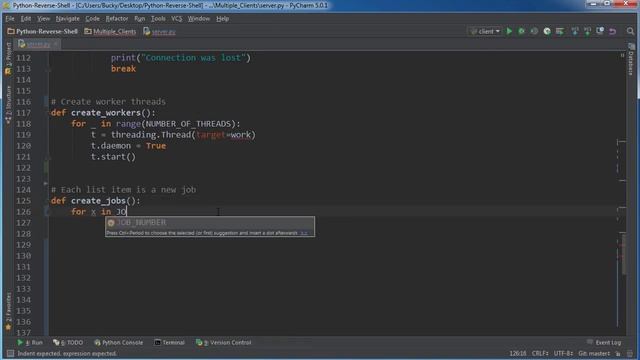Screen dimensions: 640x360
Task: Start debugging with the bug icon
Action: 521,31
